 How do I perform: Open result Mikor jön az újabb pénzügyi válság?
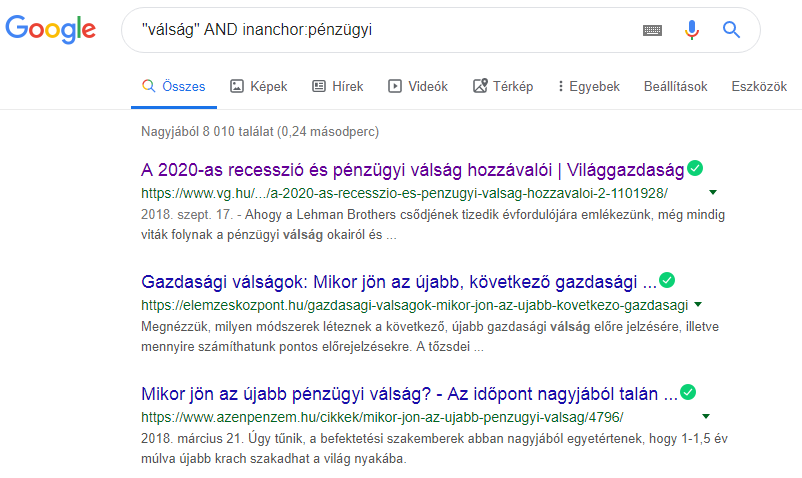(409, 394)
